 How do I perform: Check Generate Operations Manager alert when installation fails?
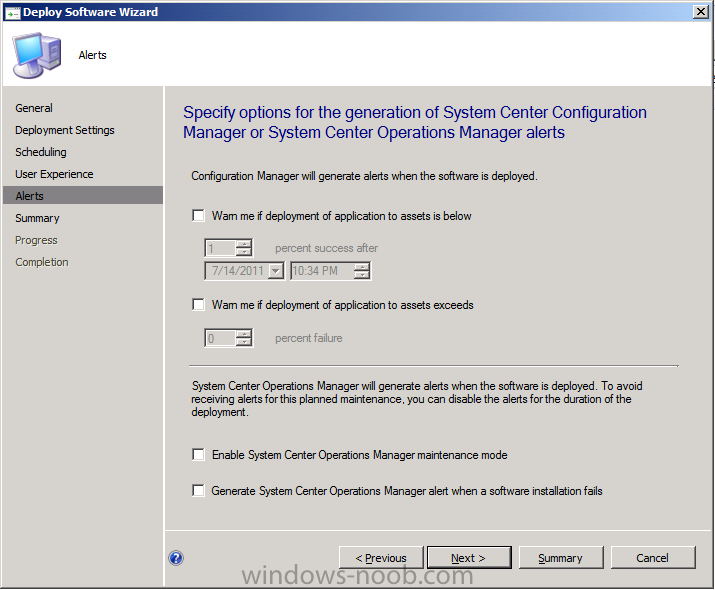198,490
